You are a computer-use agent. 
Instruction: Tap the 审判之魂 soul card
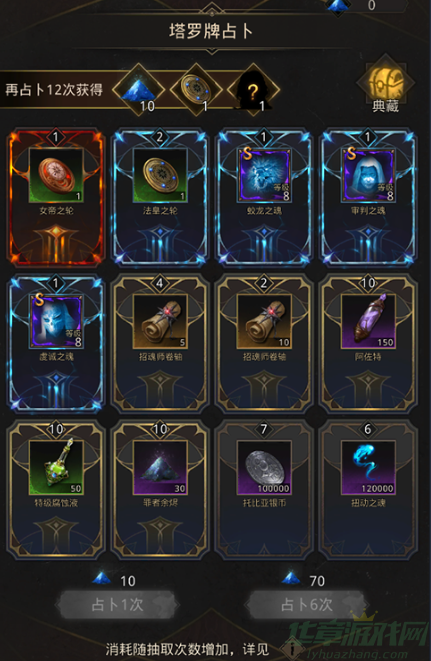click(x=368, y=198)
